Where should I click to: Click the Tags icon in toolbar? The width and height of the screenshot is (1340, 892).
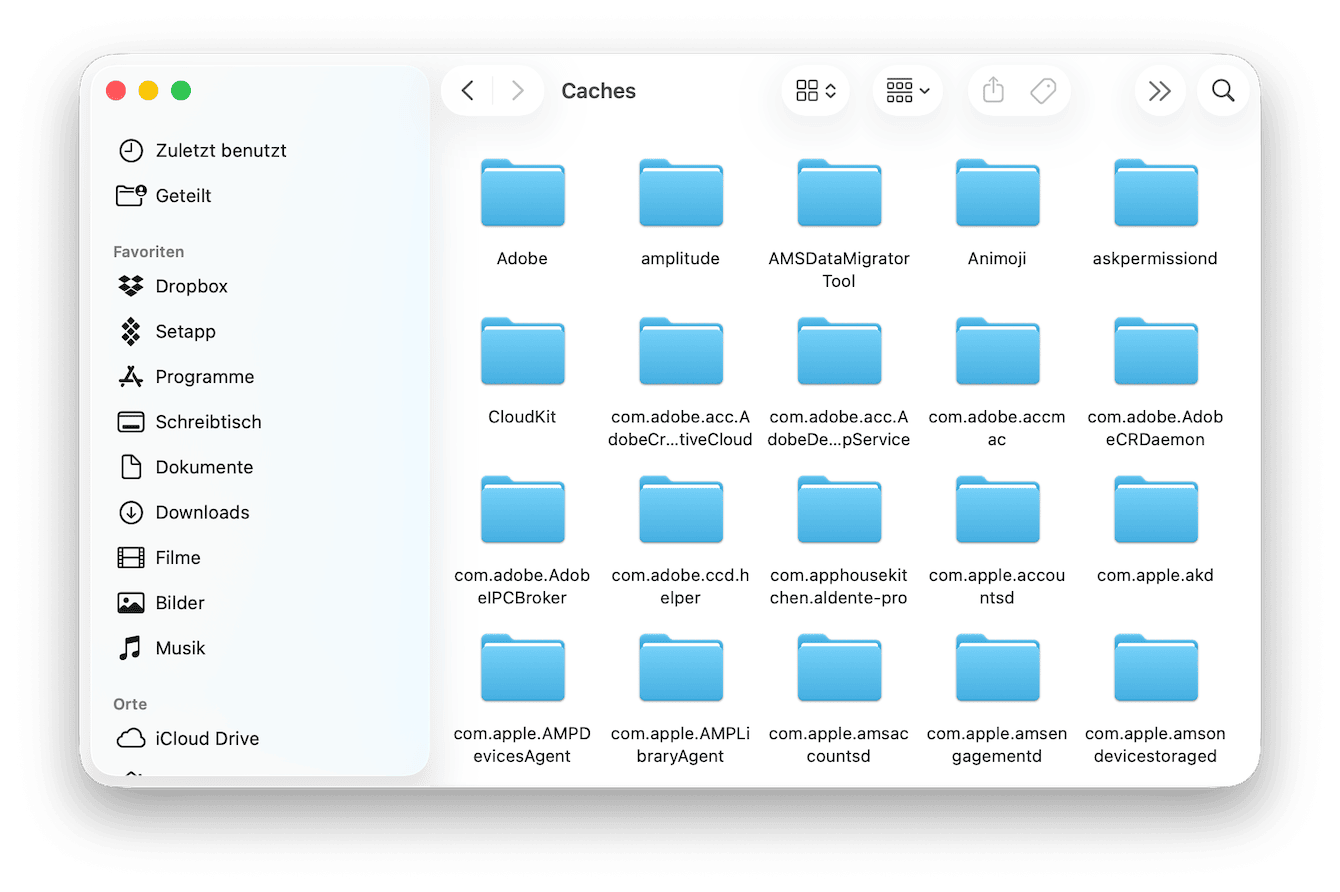(1043, 91)
